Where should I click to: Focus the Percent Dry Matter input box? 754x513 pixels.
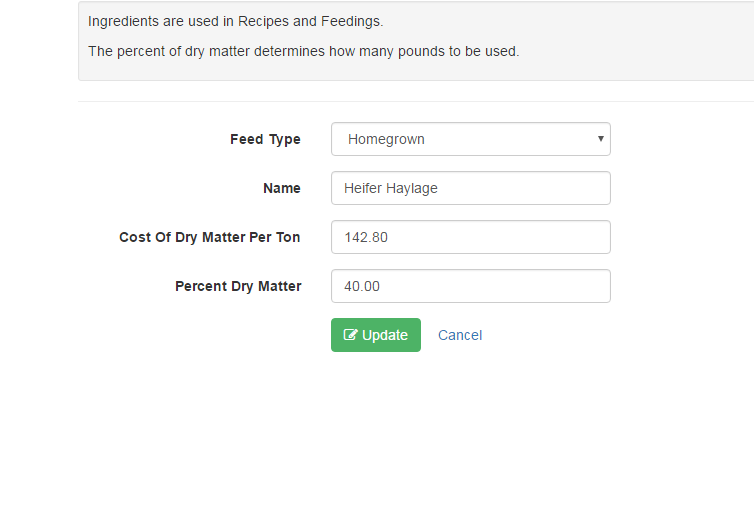471,286
